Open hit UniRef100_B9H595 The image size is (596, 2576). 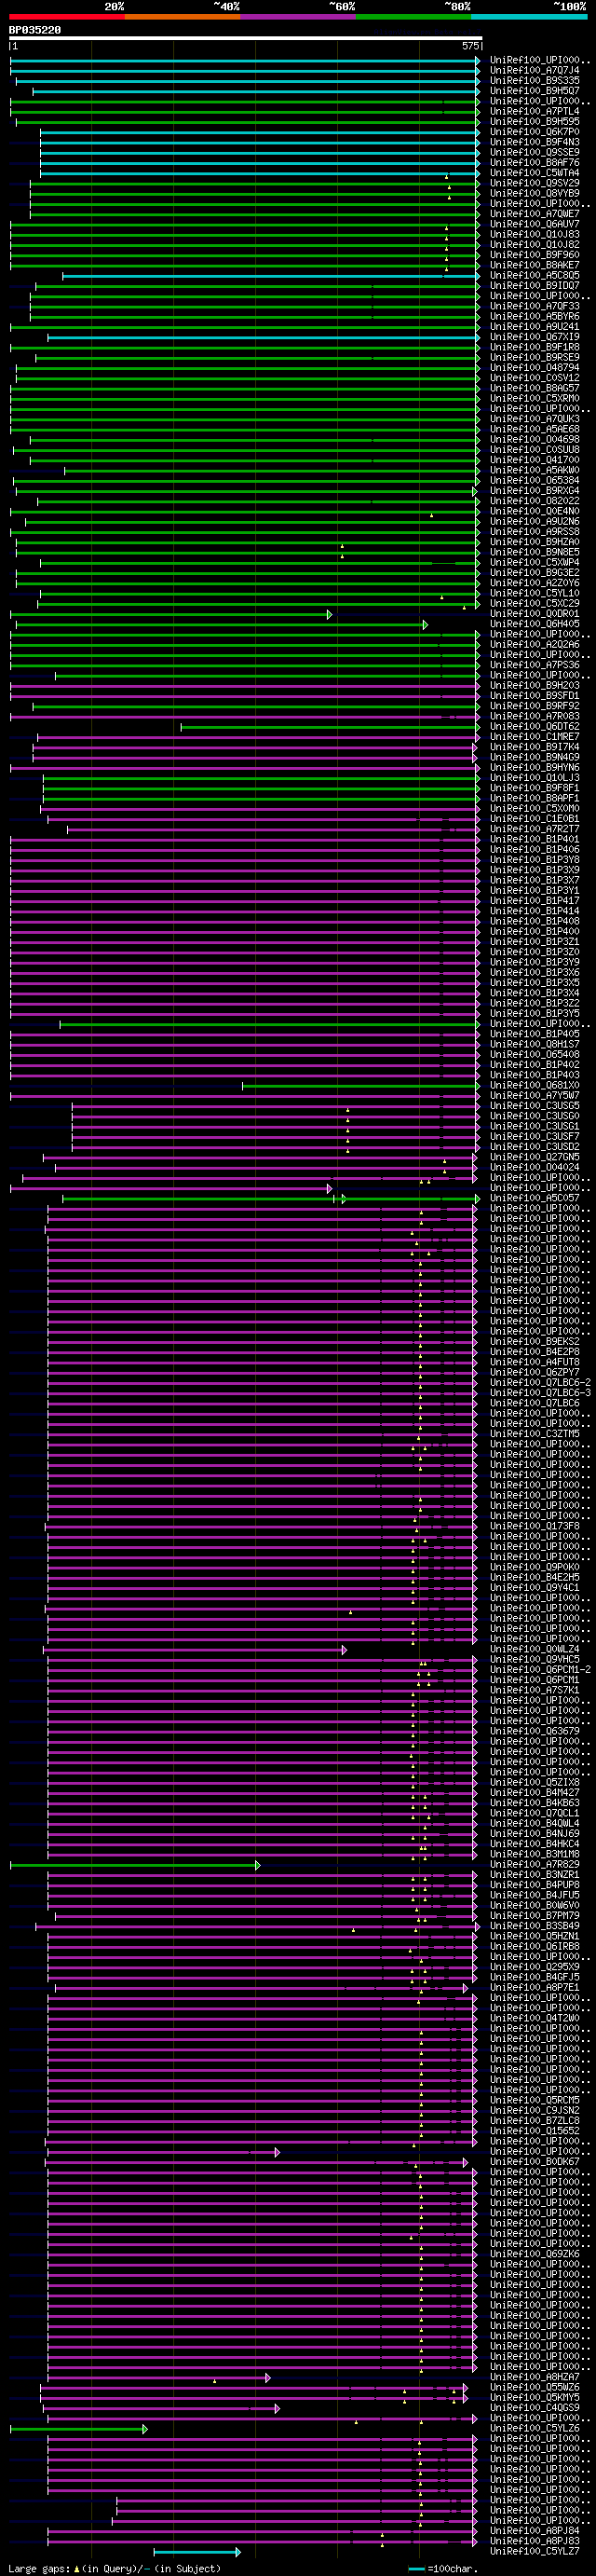click(x=534, y=122)
